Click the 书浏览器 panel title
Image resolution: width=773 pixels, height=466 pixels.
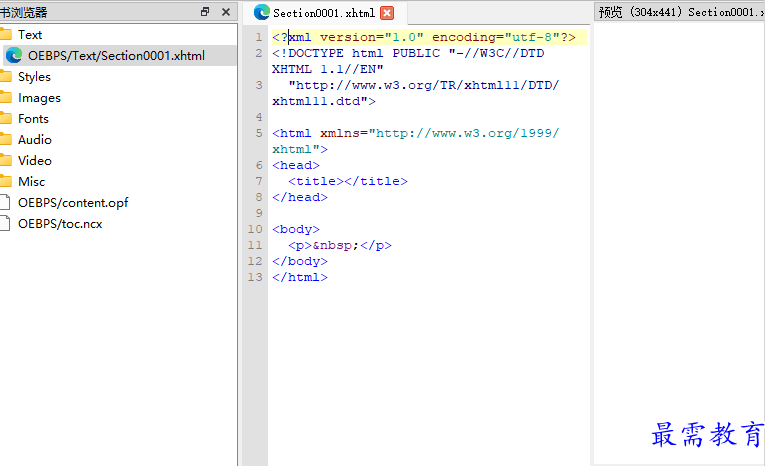click(x=23, y=12)
